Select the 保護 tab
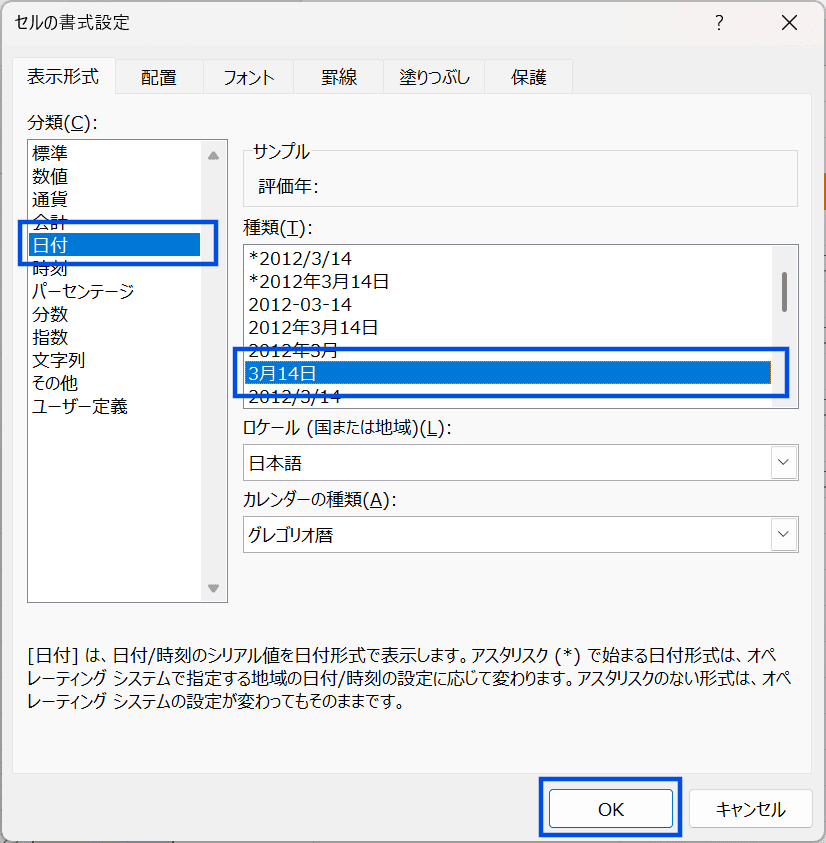Image resolution: width=826 pixels, height=843 pixels. [529, 78]
